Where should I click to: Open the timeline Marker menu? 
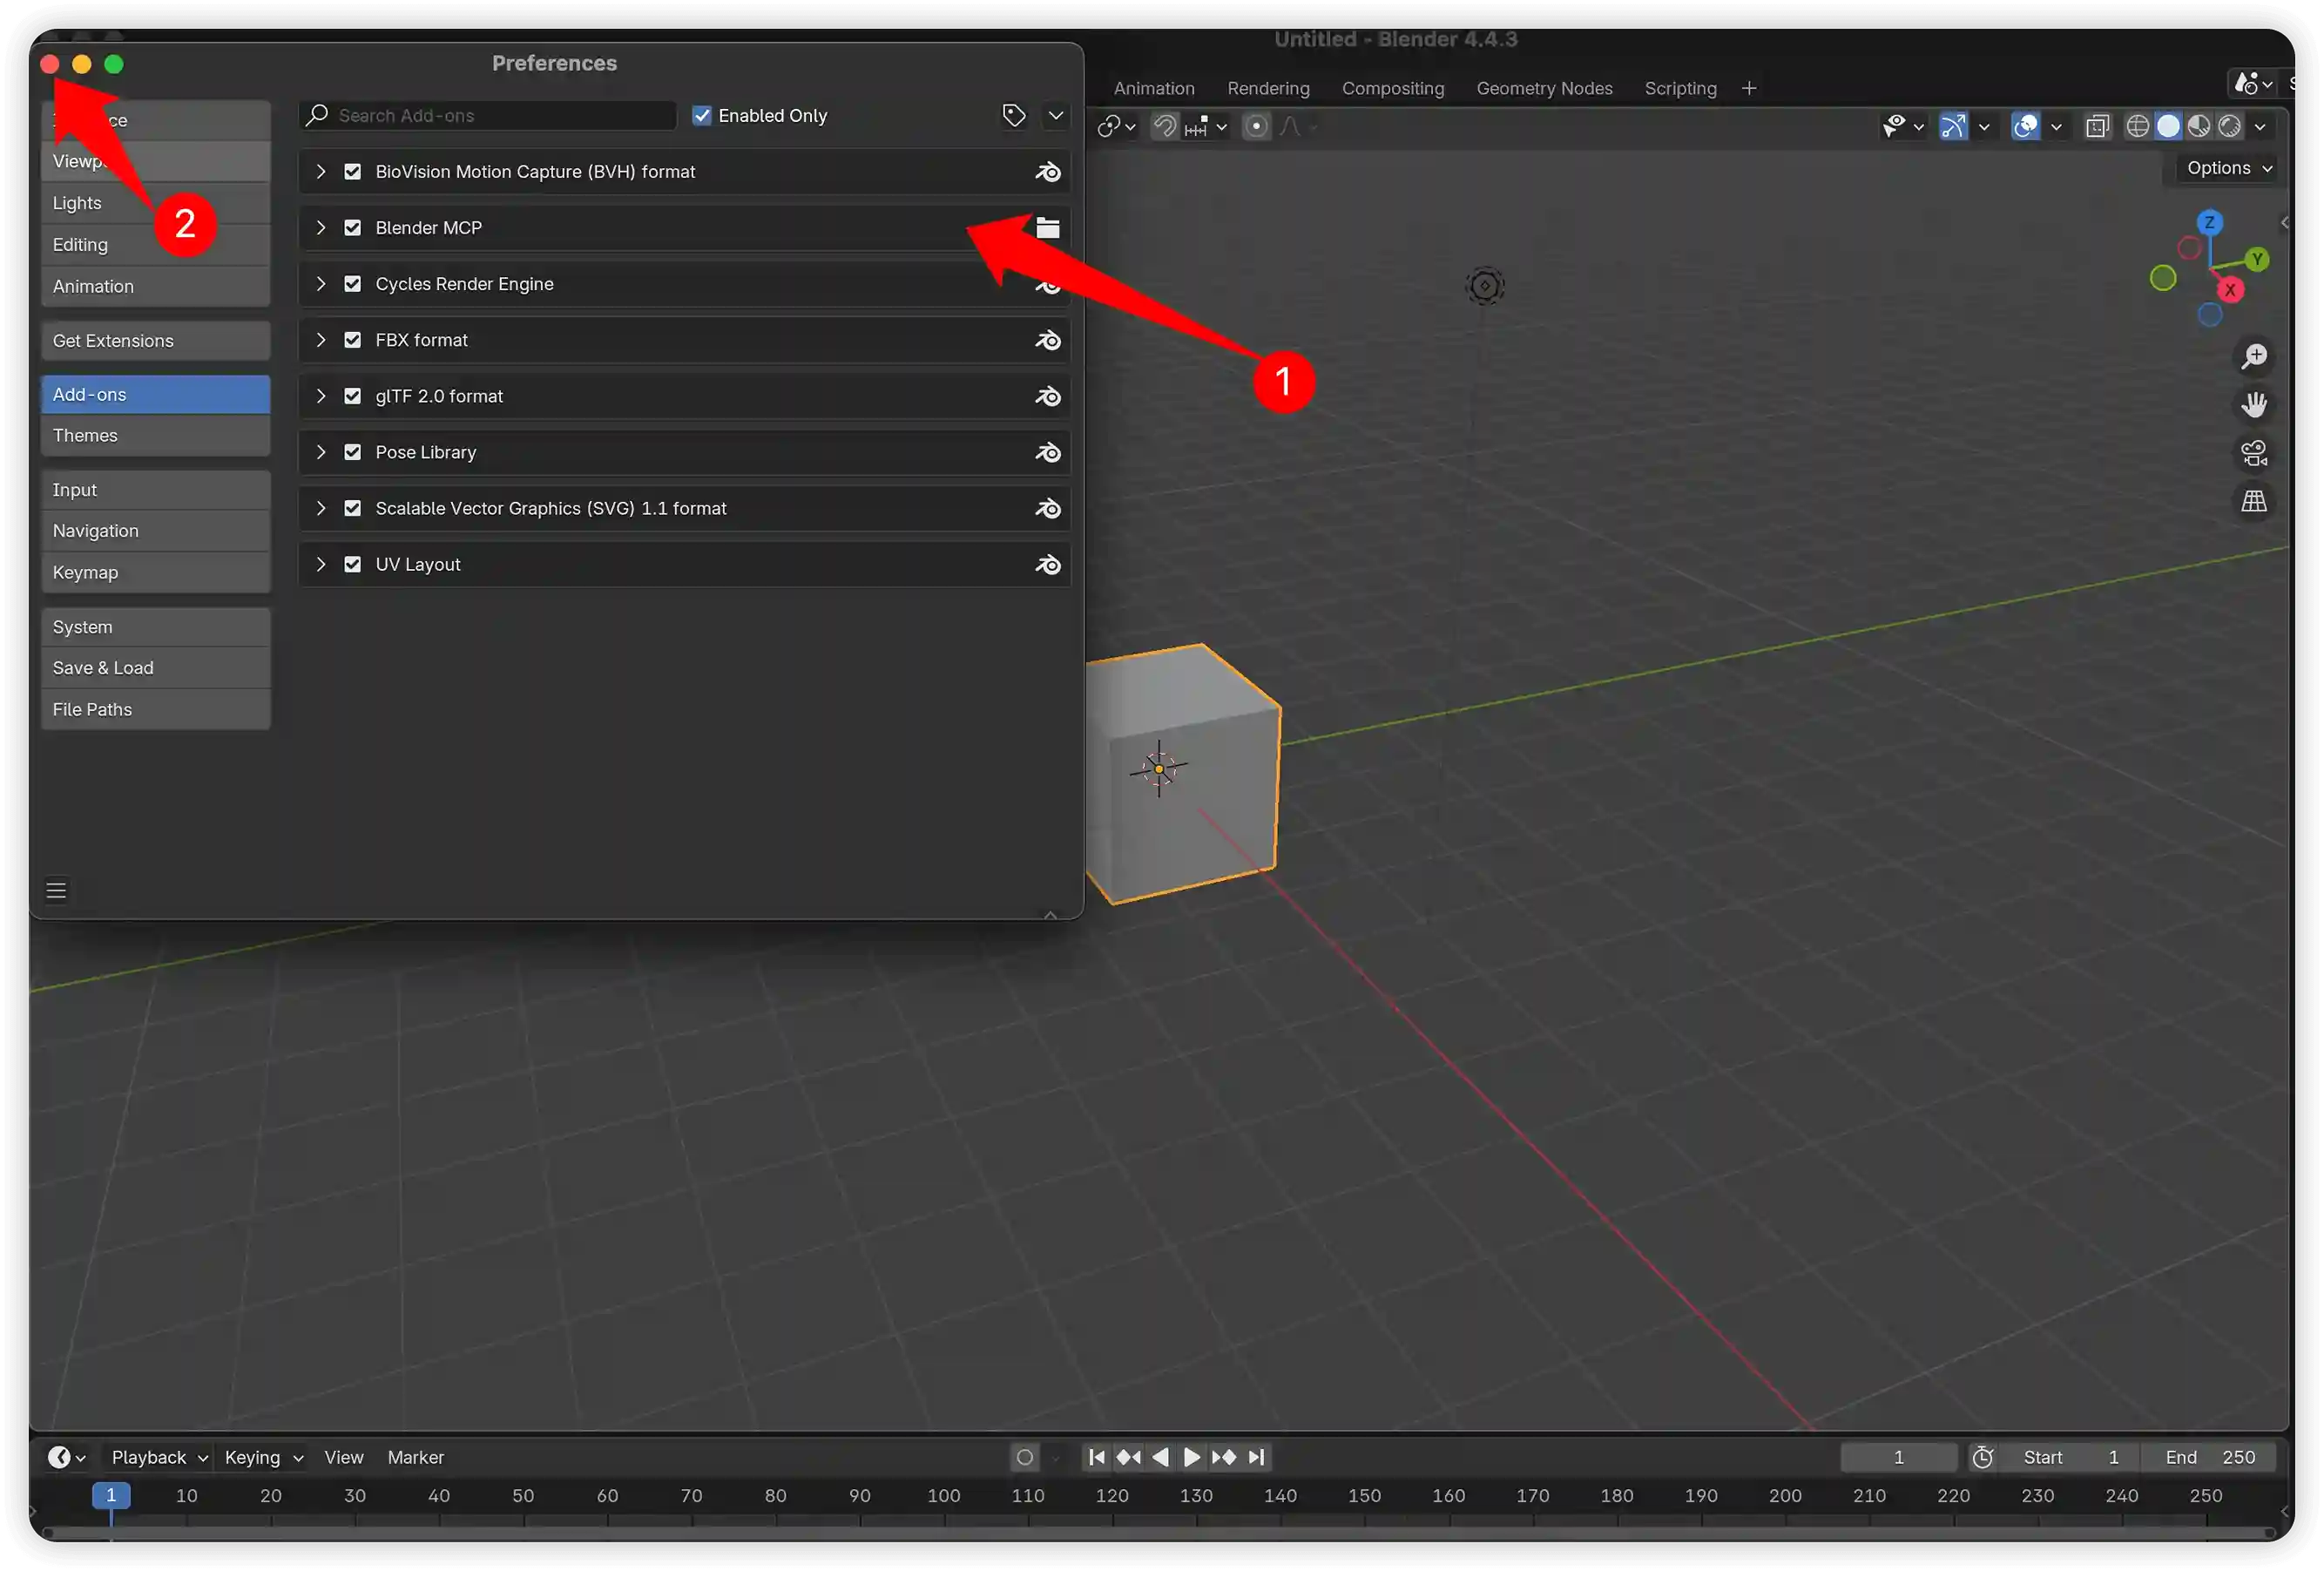415,1457
